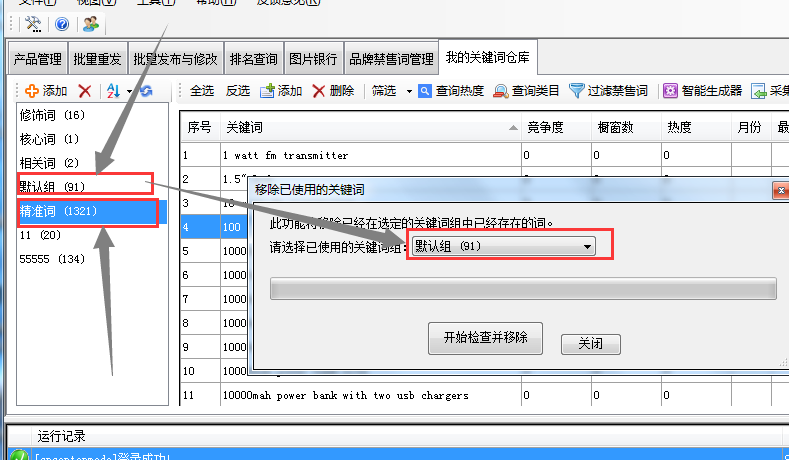The height and width of the screenshot is (460, 789).
Task: Click 关闭 button in the dialog
Action: click(590, 343)
